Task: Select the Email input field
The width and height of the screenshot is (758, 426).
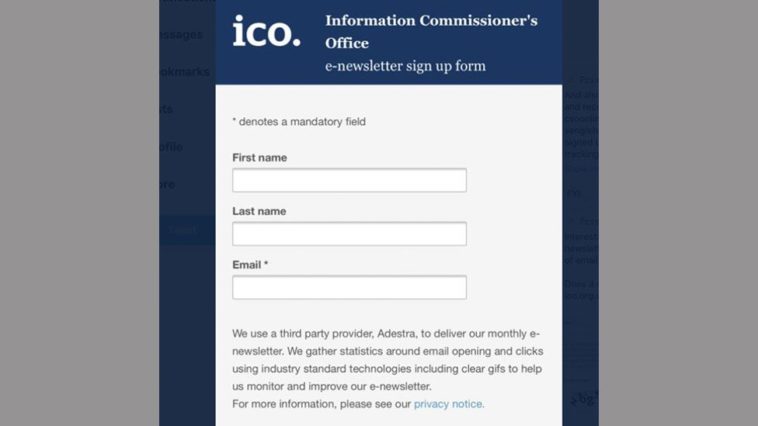Action: click(349, 288)
